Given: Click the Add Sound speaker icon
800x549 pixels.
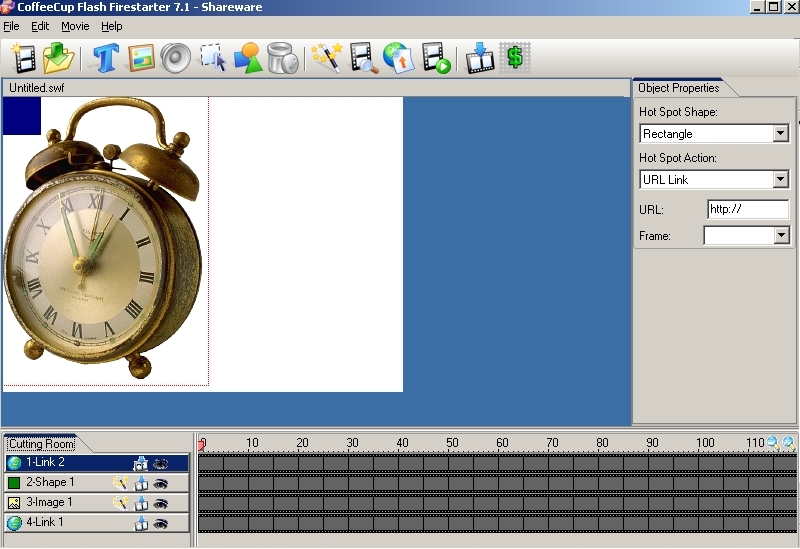Looking at the screenshot, I should [x=175, y=58].
